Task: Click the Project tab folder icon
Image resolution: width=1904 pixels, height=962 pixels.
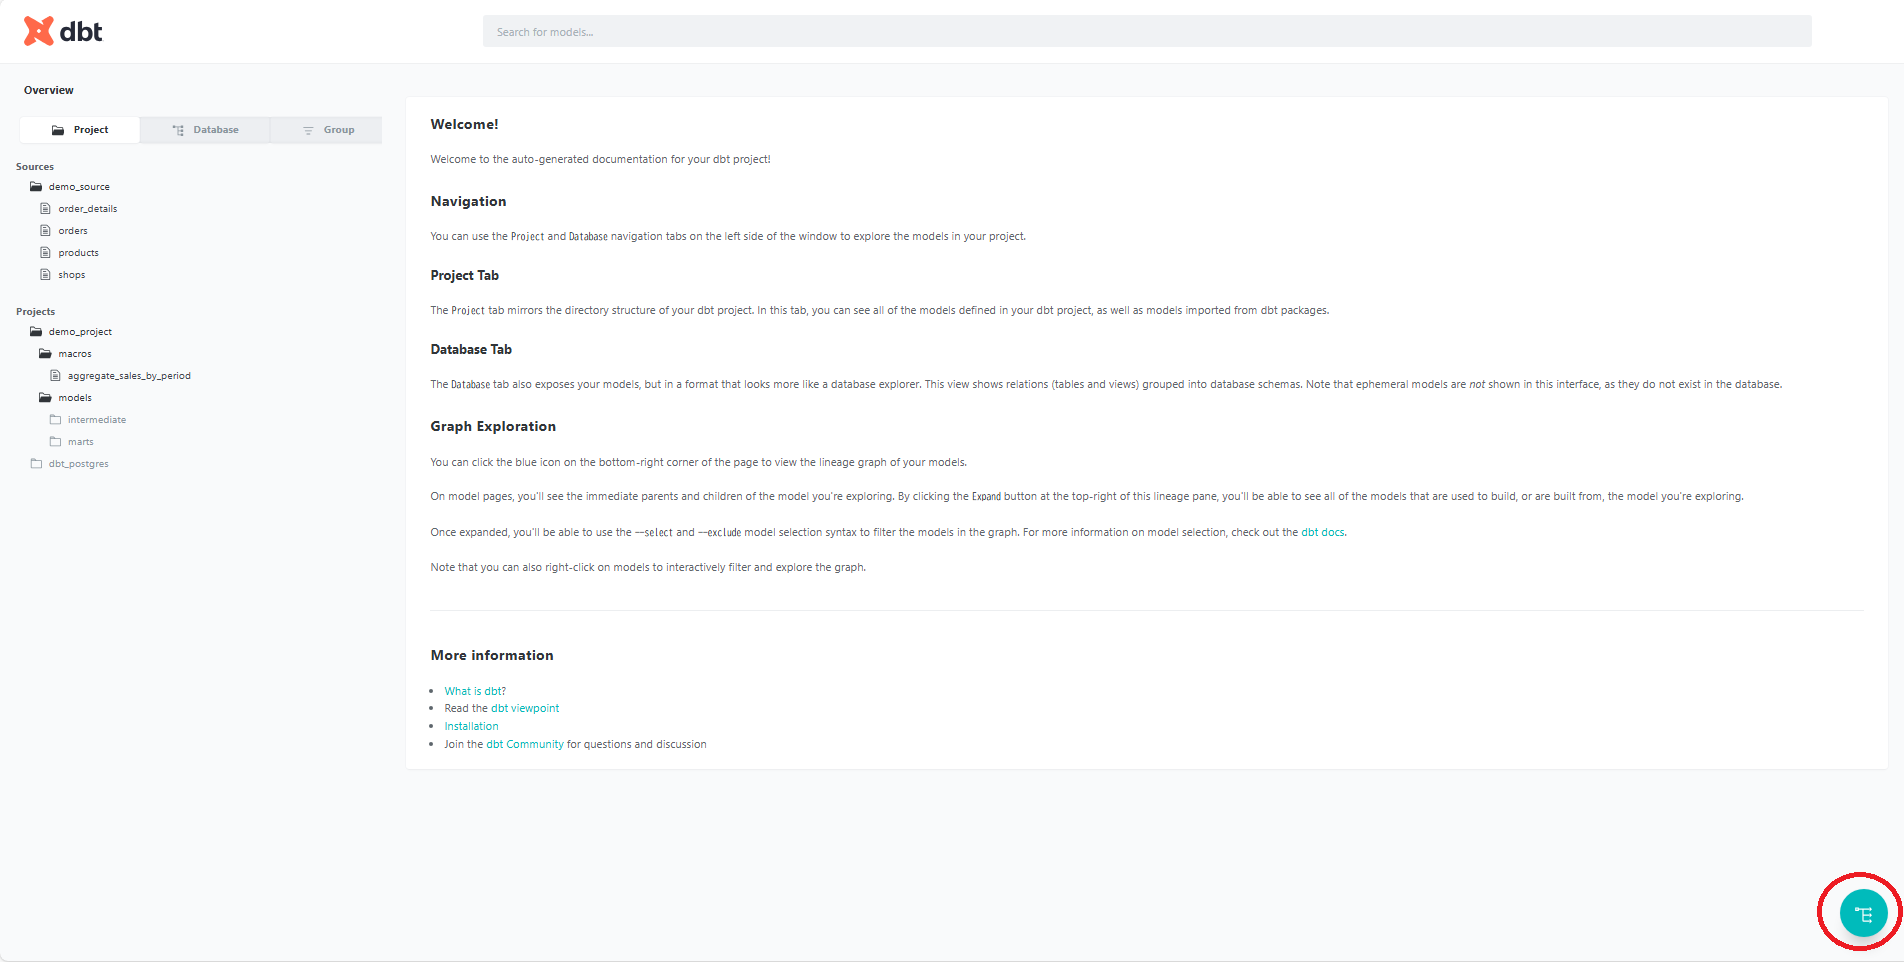Action: 58,130
